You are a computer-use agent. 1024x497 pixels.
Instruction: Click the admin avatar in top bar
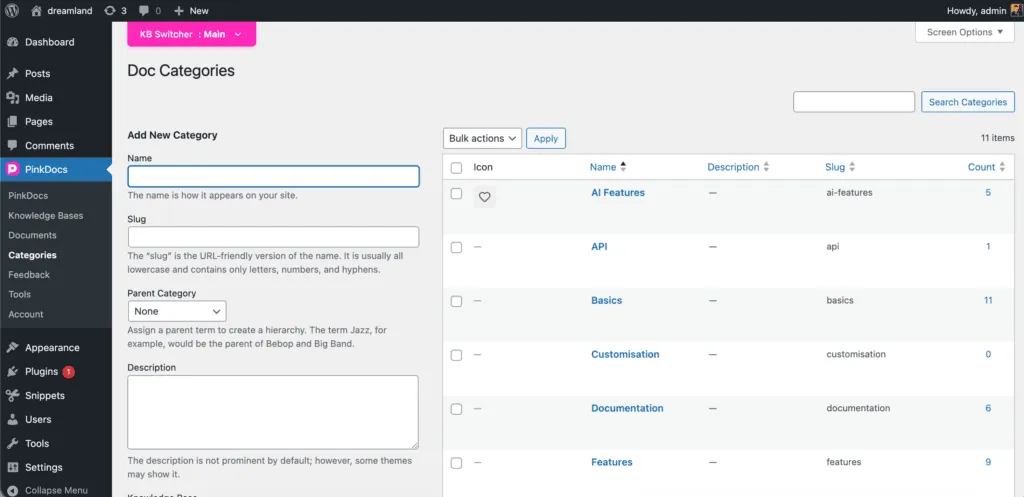click(x=1014, y=10)
